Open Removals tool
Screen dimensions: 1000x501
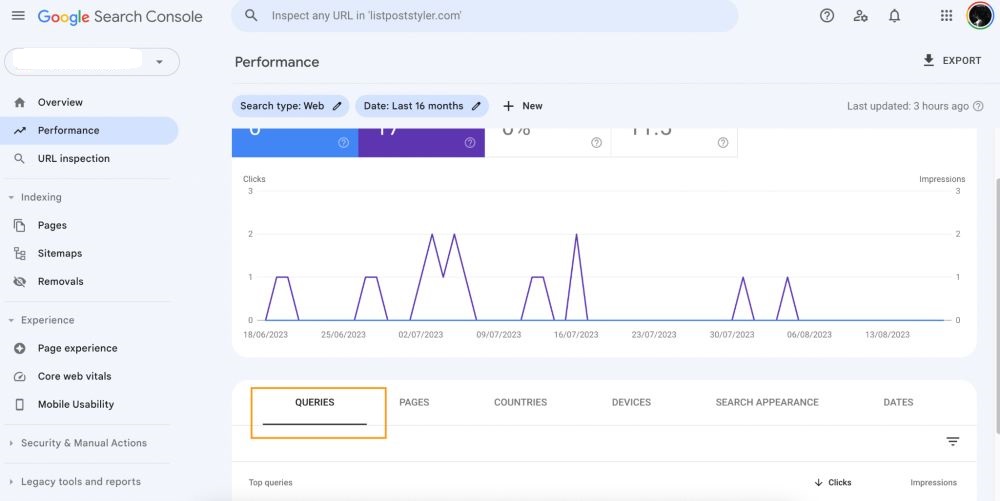(x=60, y=281)
